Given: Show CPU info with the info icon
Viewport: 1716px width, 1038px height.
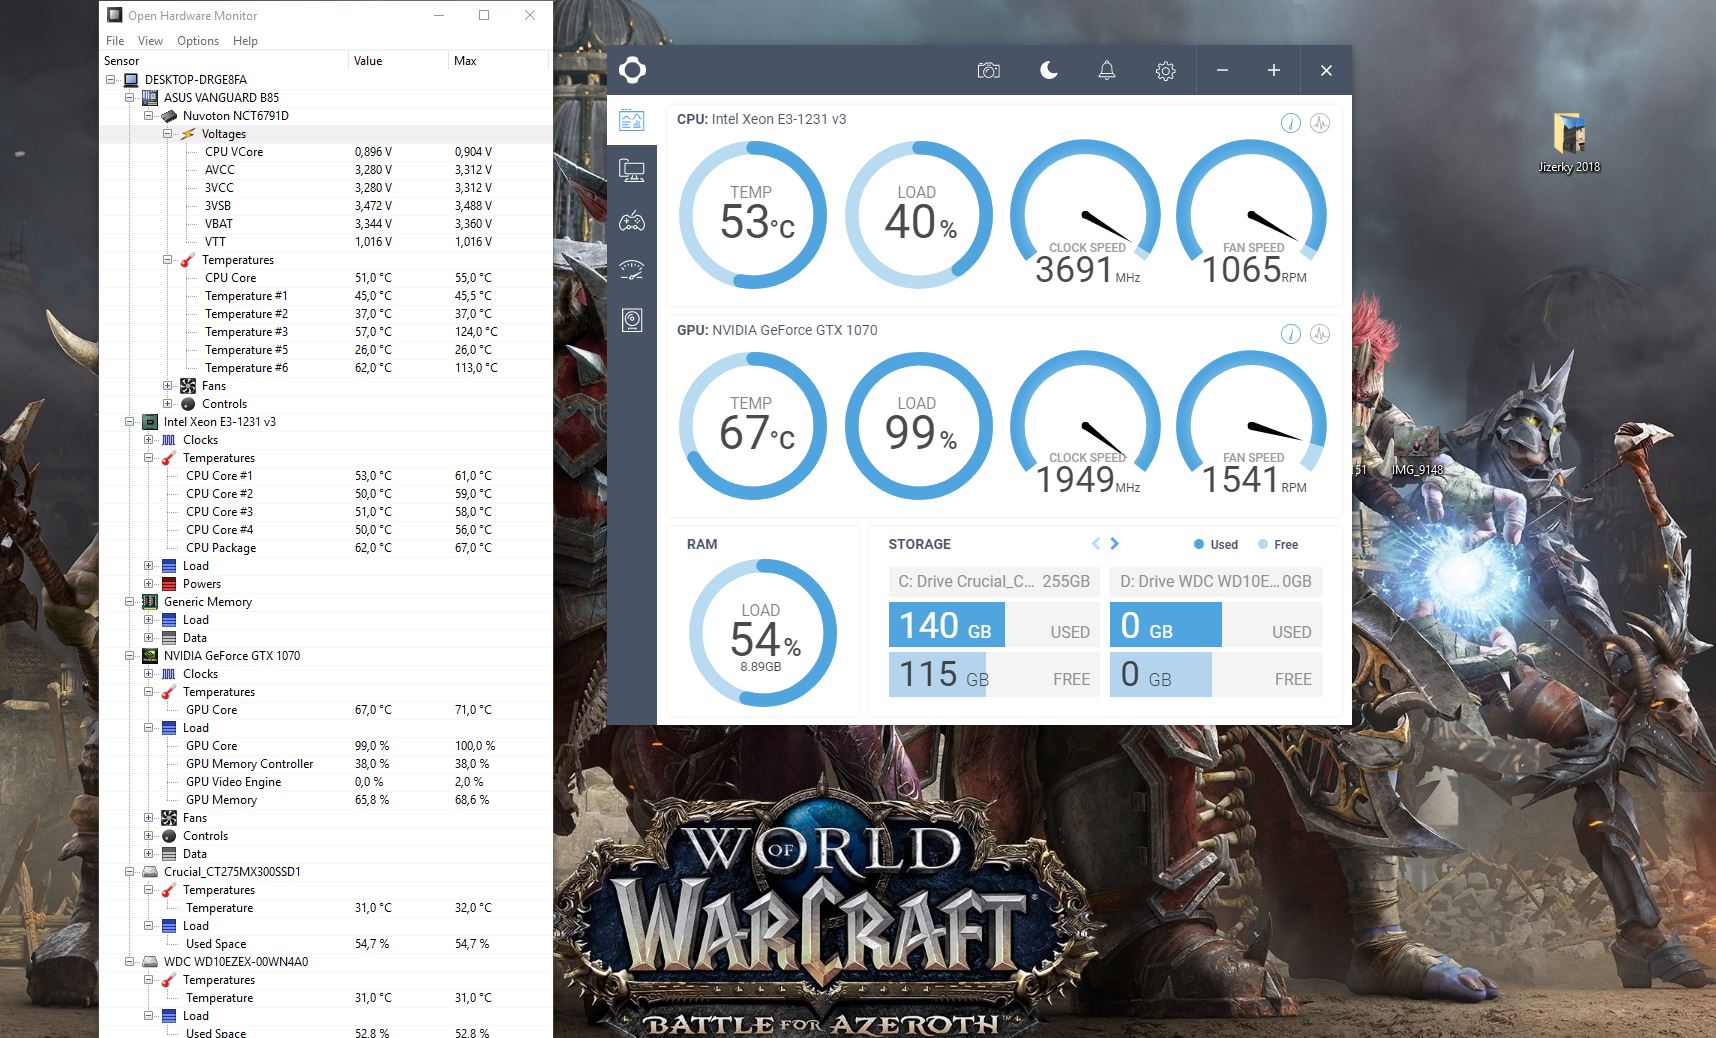Looking at the screenshot, I should click(1291, 123).
